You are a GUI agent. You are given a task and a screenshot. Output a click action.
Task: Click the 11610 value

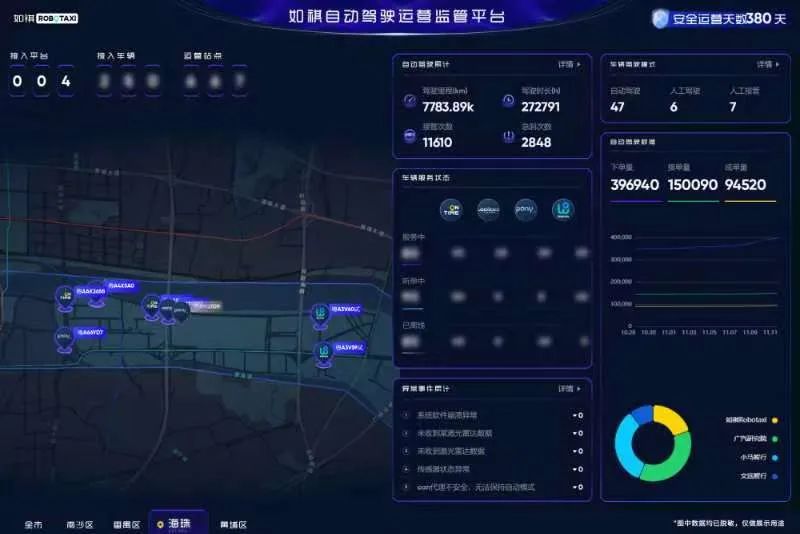coord(437,142)
